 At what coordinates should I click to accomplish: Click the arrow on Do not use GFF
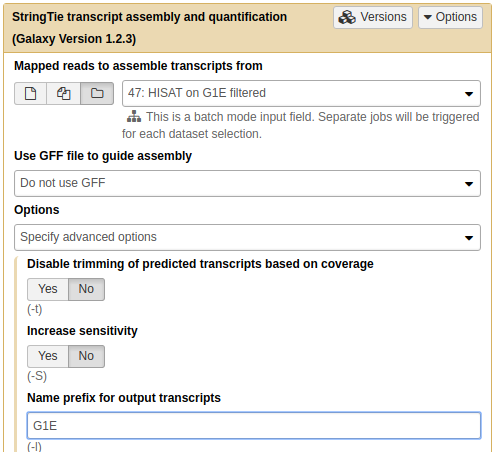[469, 184]
